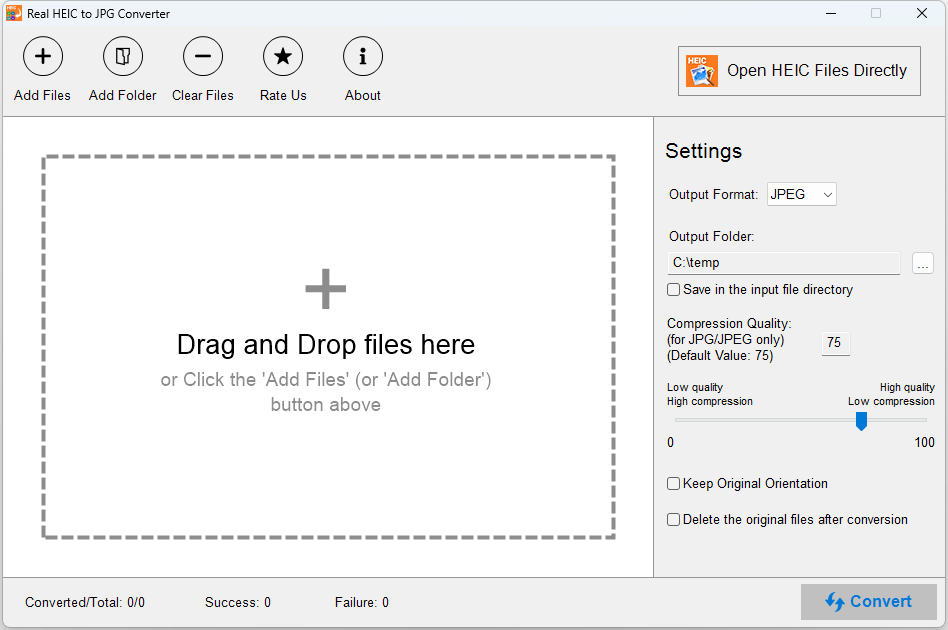Click the HEIC logo on Open HEIC Files Directly
This screenshot has width=948, height=630.
pyautogui.click(x=701, y=70)
